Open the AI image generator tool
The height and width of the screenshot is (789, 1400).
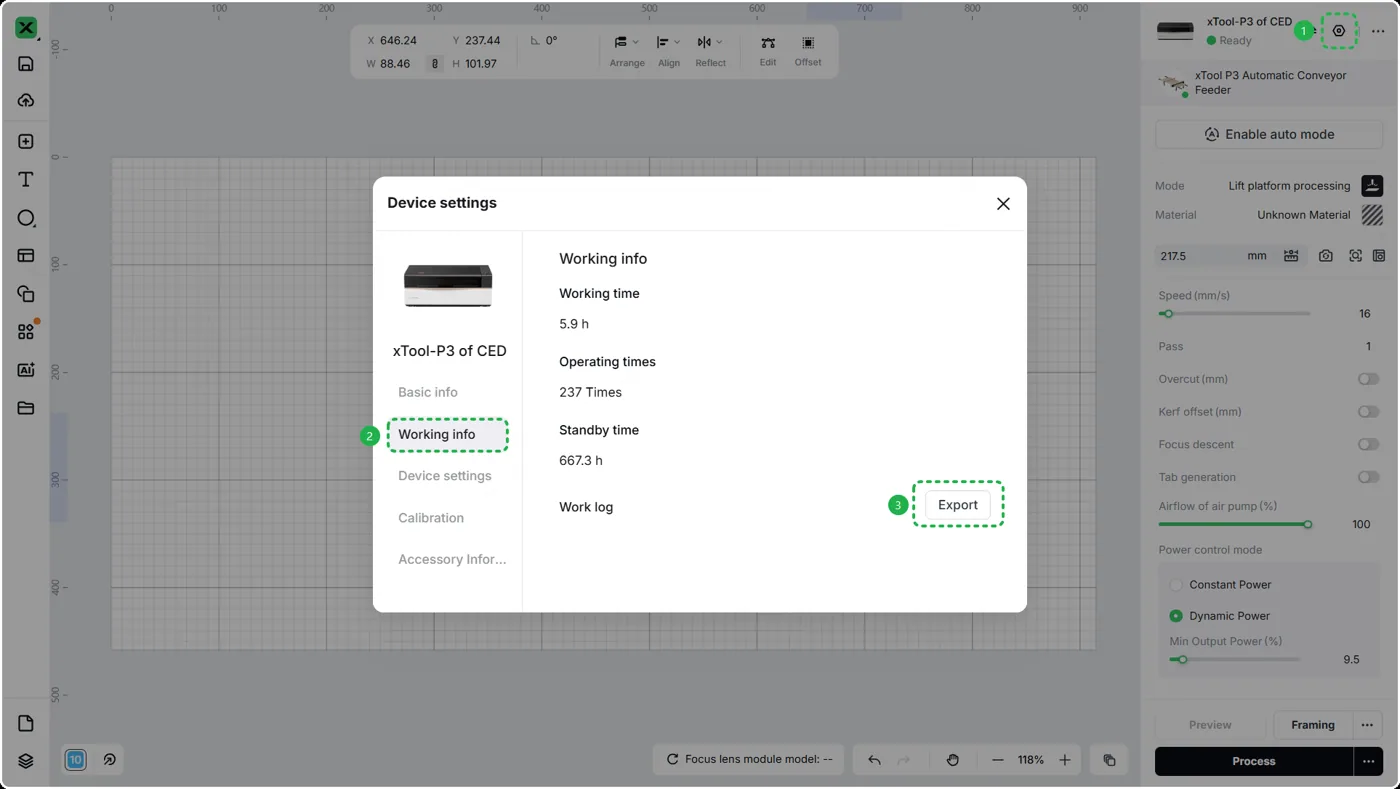coord(26,370)
